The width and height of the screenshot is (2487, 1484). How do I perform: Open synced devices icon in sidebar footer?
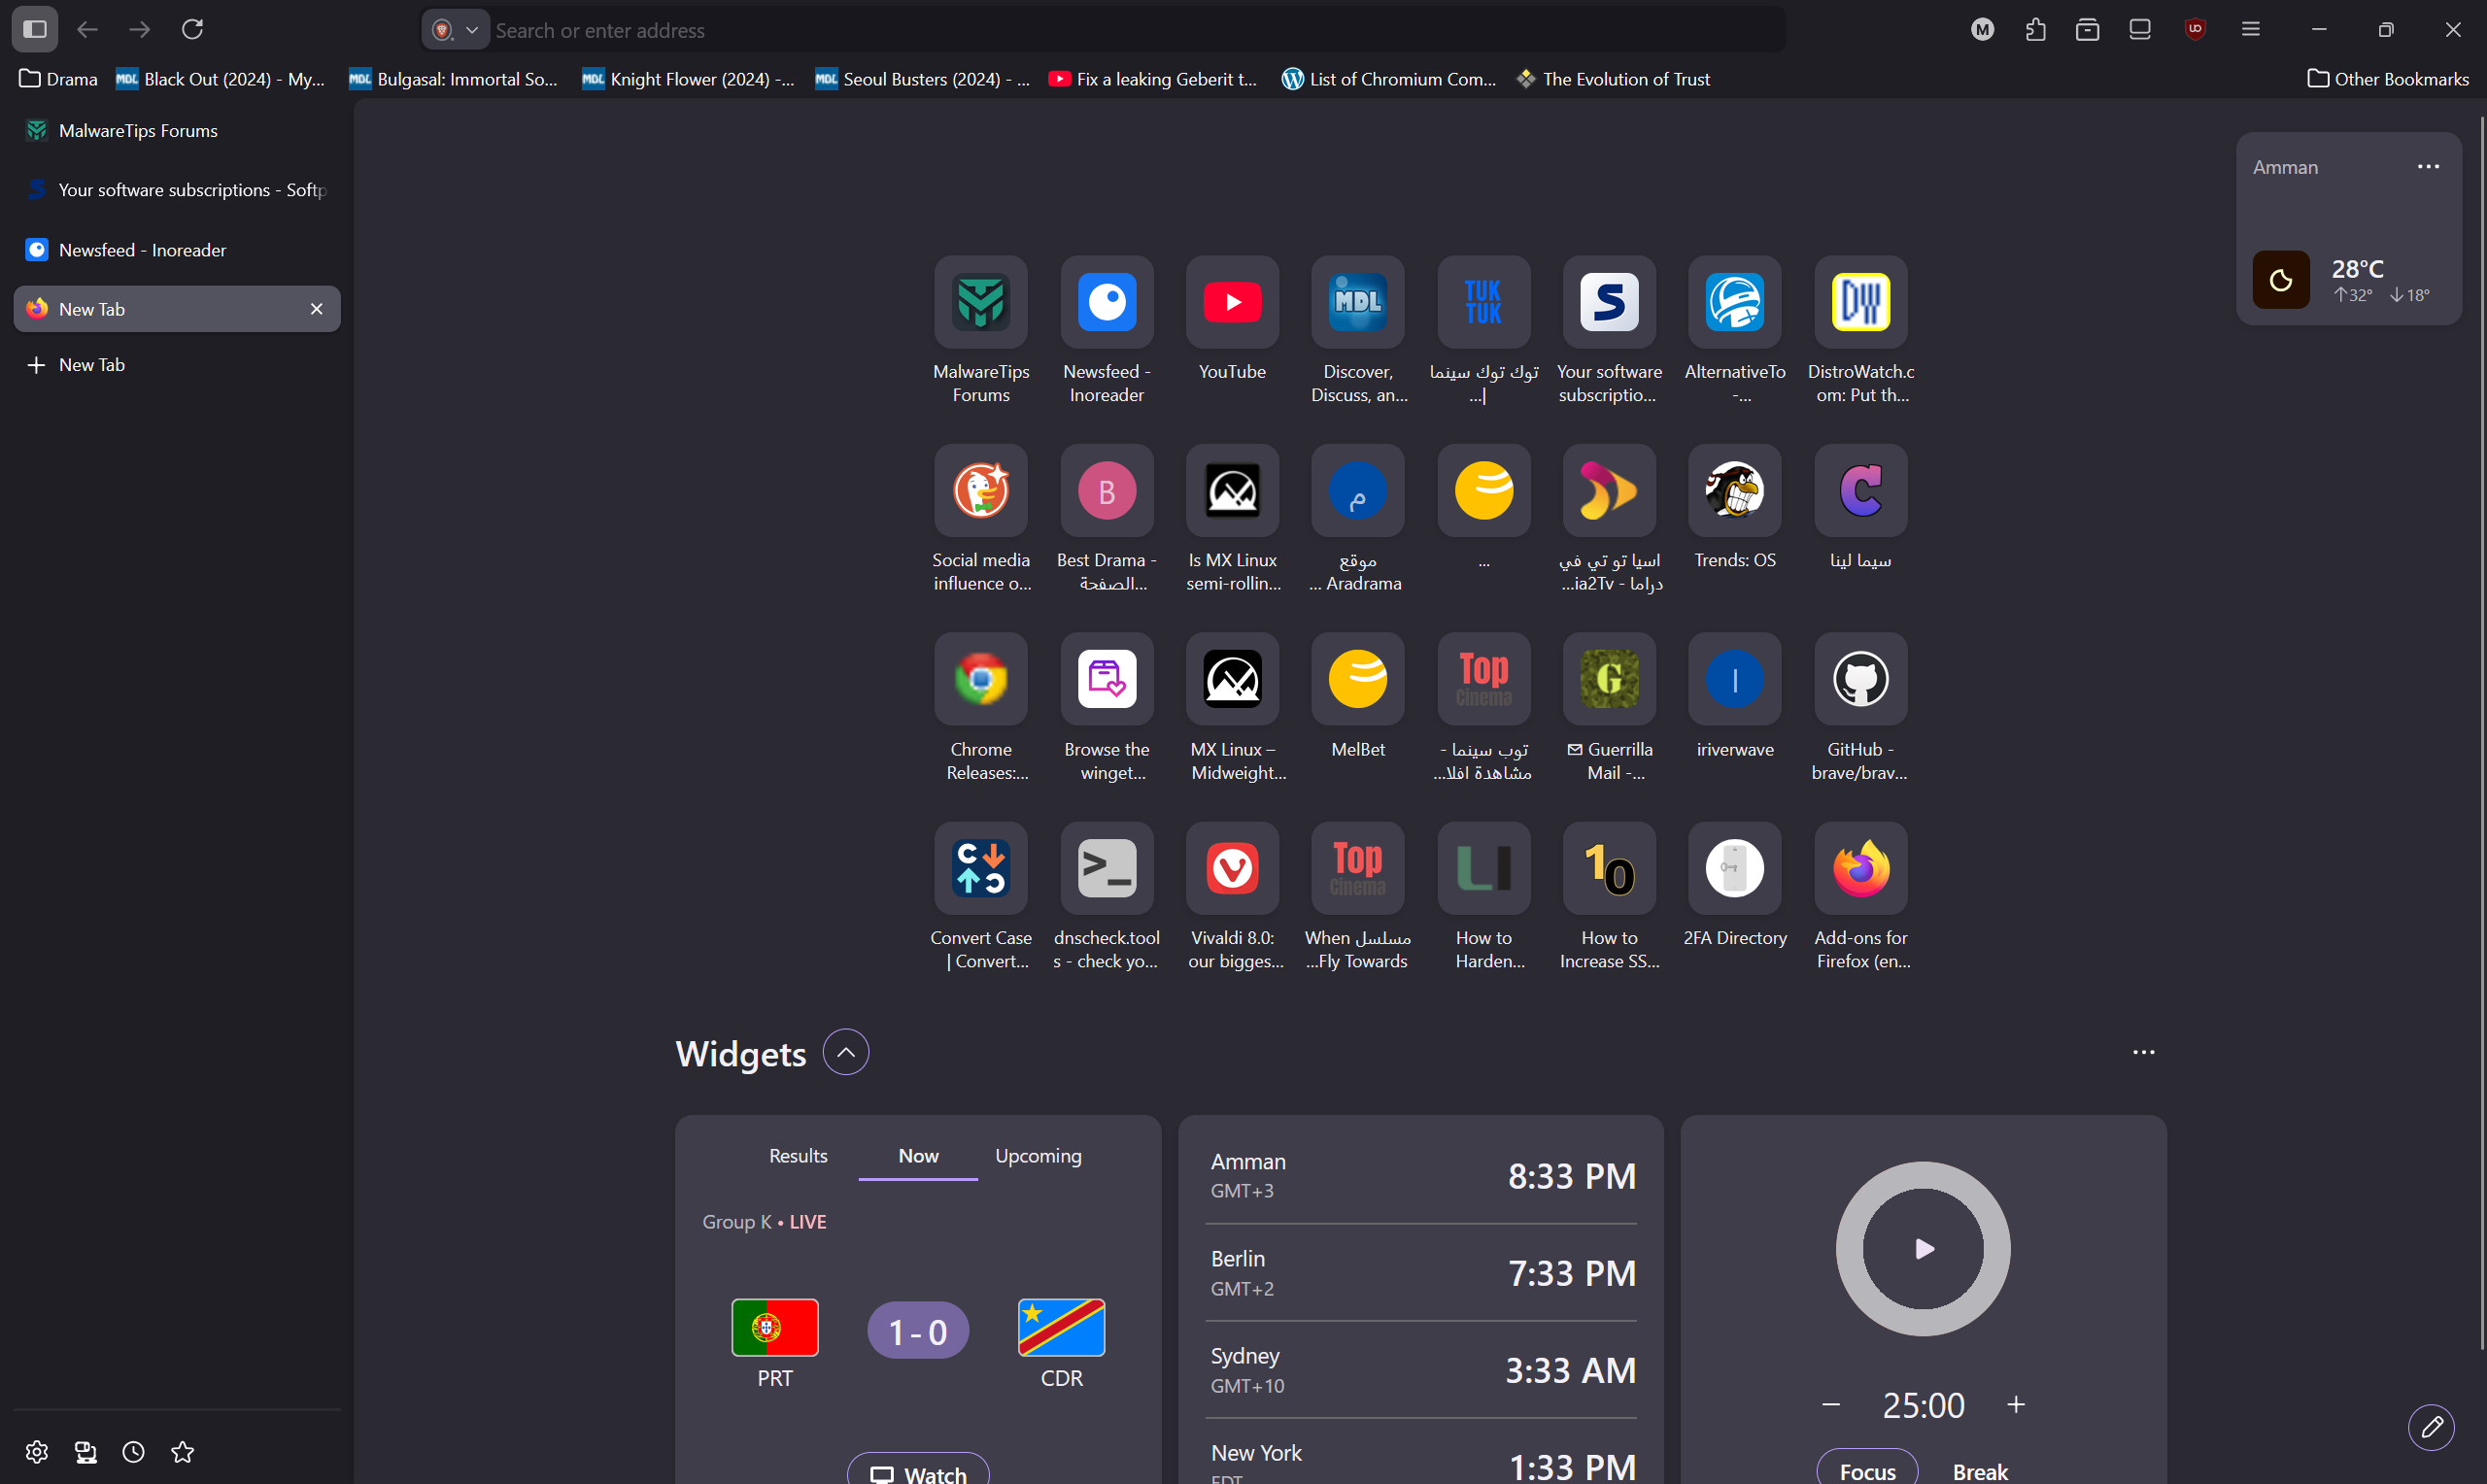tap(86, 1452)
